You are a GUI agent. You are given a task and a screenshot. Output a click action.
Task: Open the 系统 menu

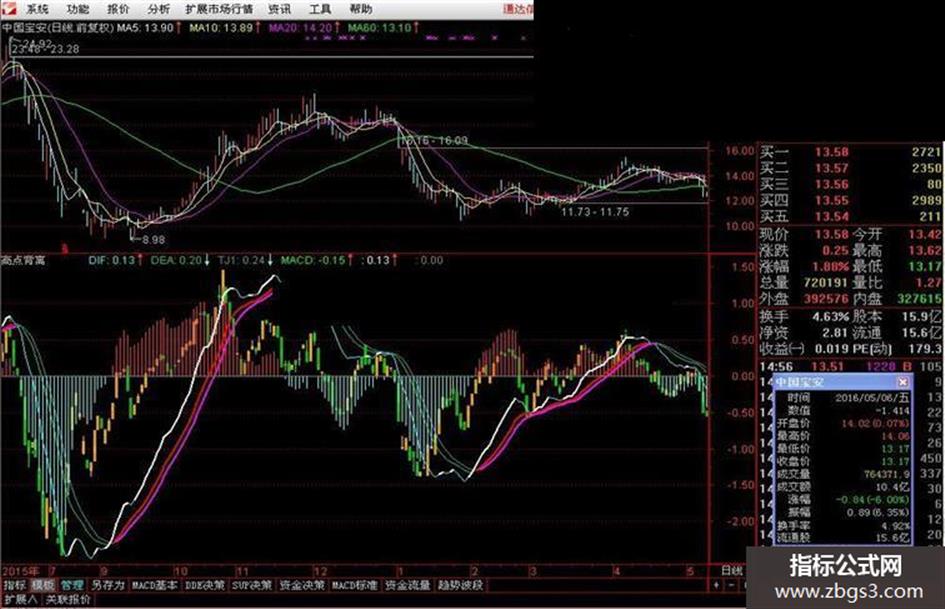[38, 9]
